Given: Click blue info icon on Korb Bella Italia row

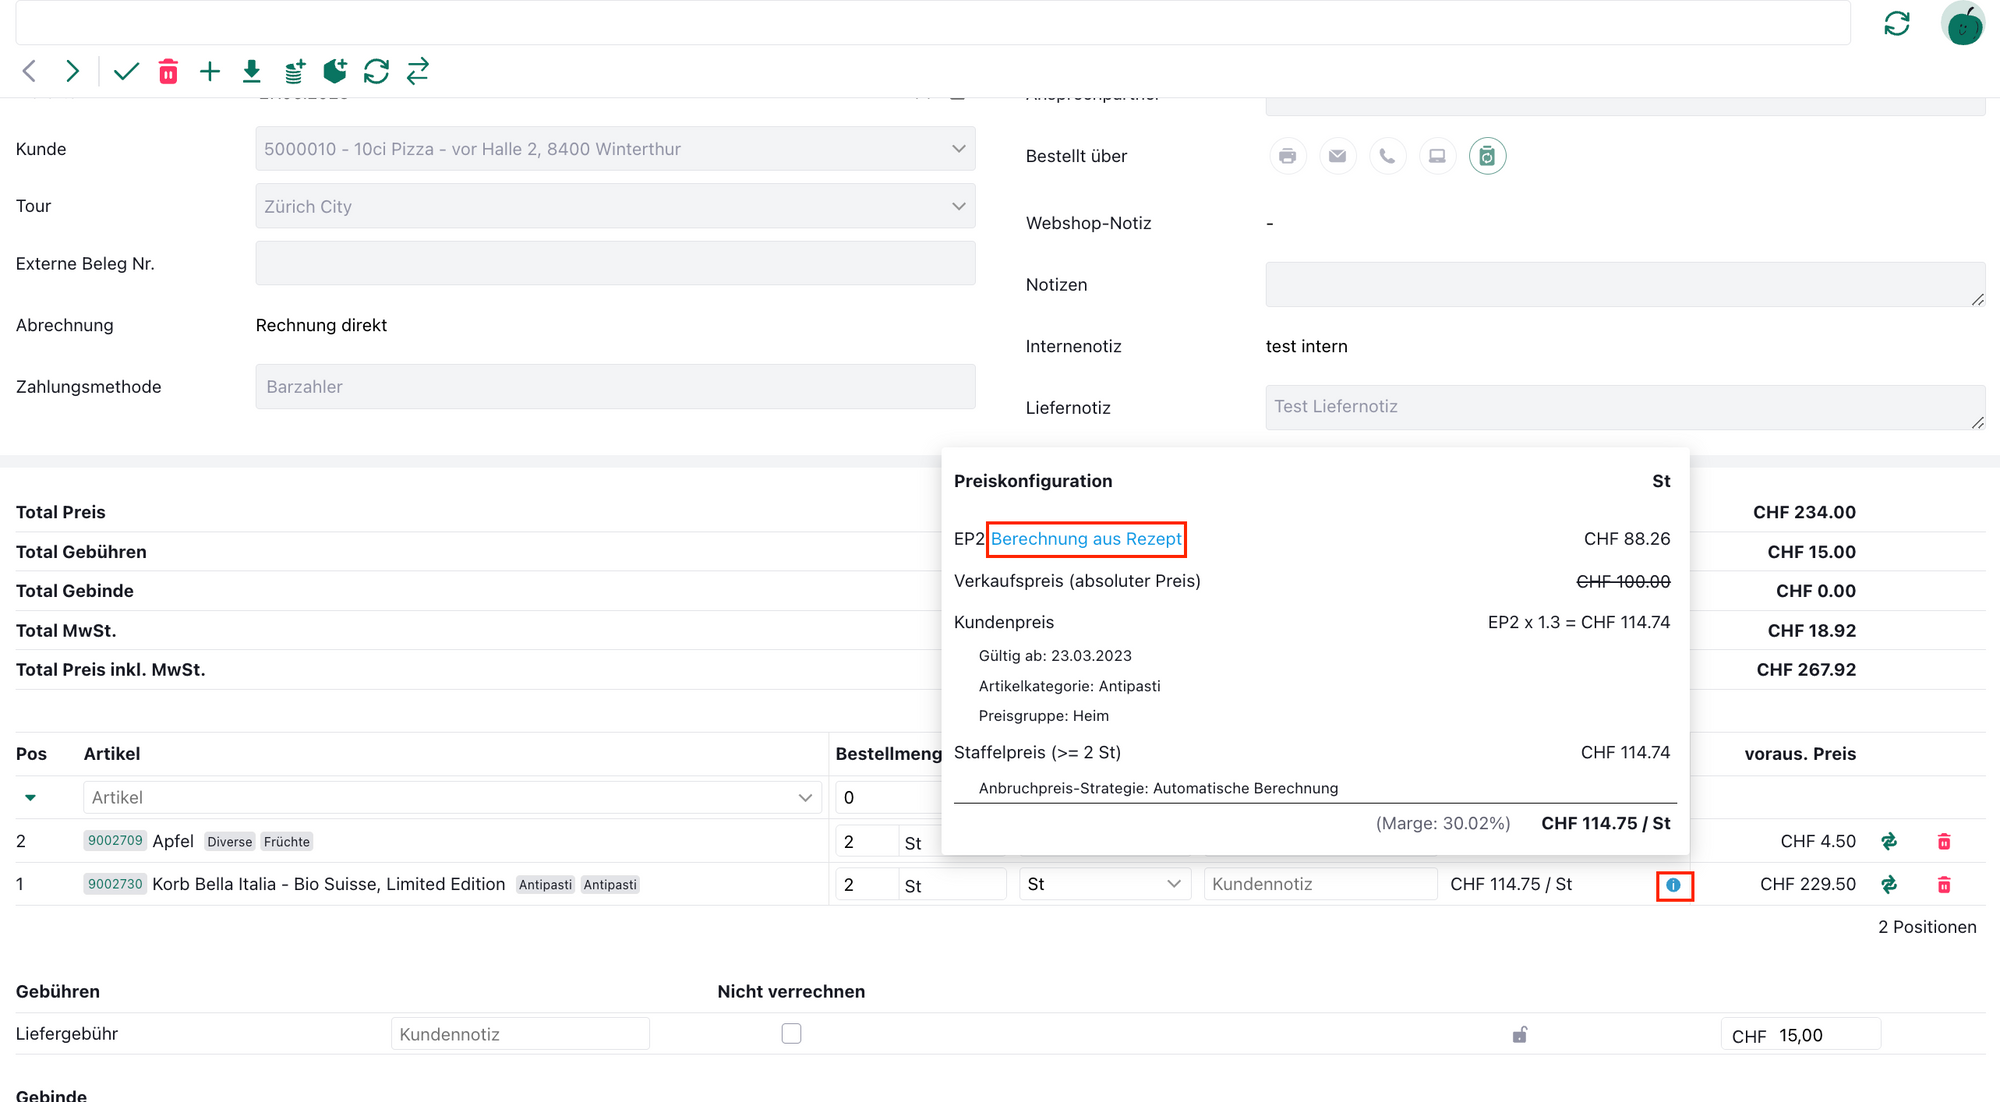Looking at the screenshot, I should tap(1673, 885).
